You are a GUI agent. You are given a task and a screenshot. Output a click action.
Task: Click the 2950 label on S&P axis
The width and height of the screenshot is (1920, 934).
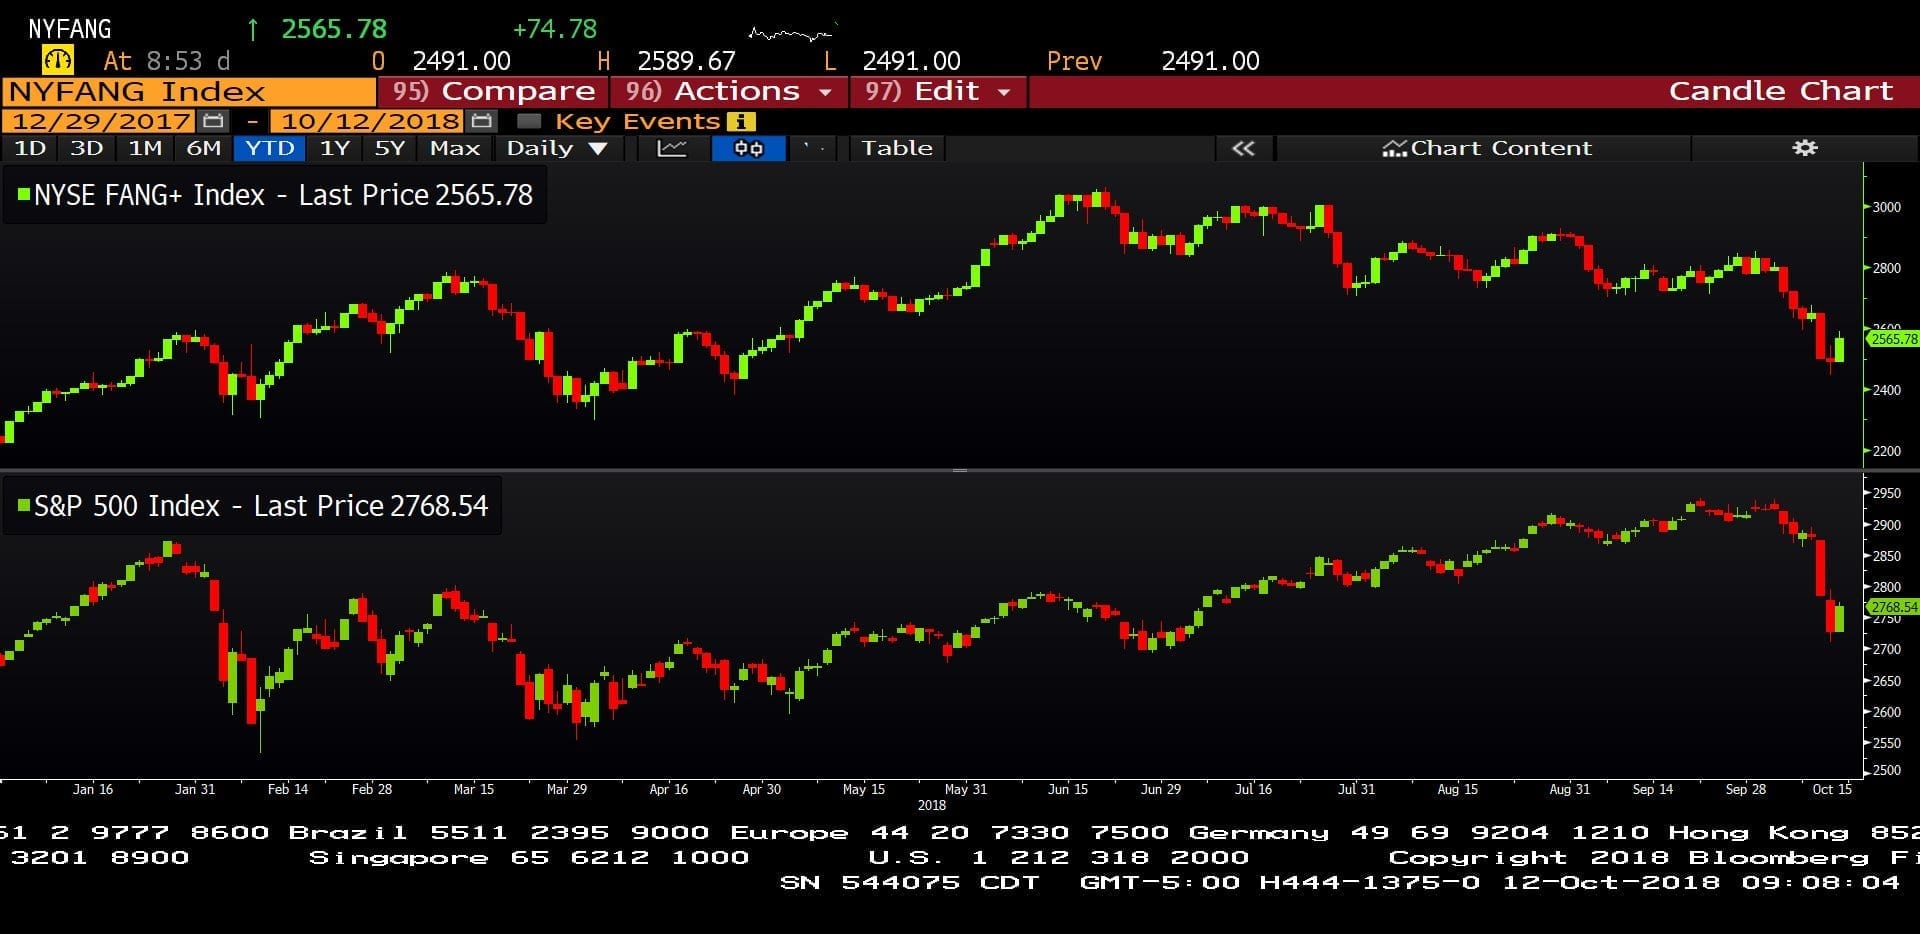click(1887, 493)
